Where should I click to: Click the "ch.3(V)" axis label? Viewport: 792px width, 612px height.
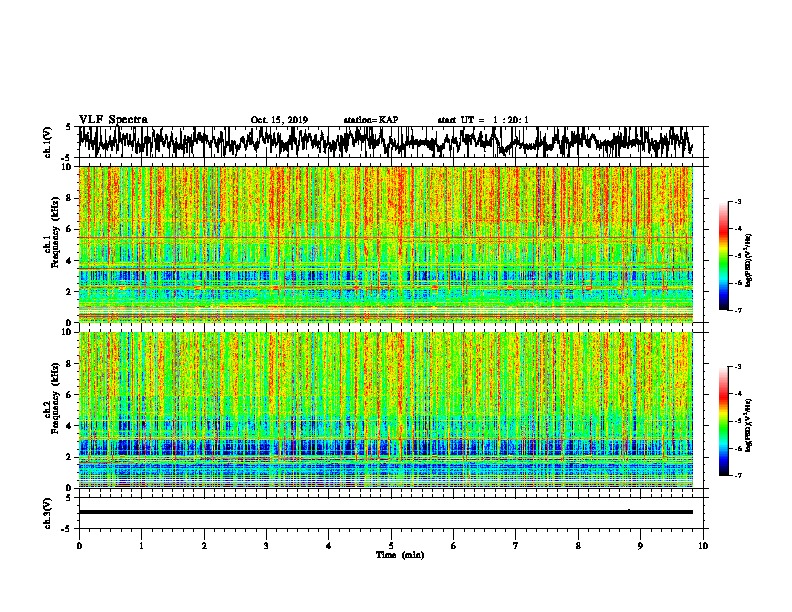pyautogui.click(x=48, y=513)
